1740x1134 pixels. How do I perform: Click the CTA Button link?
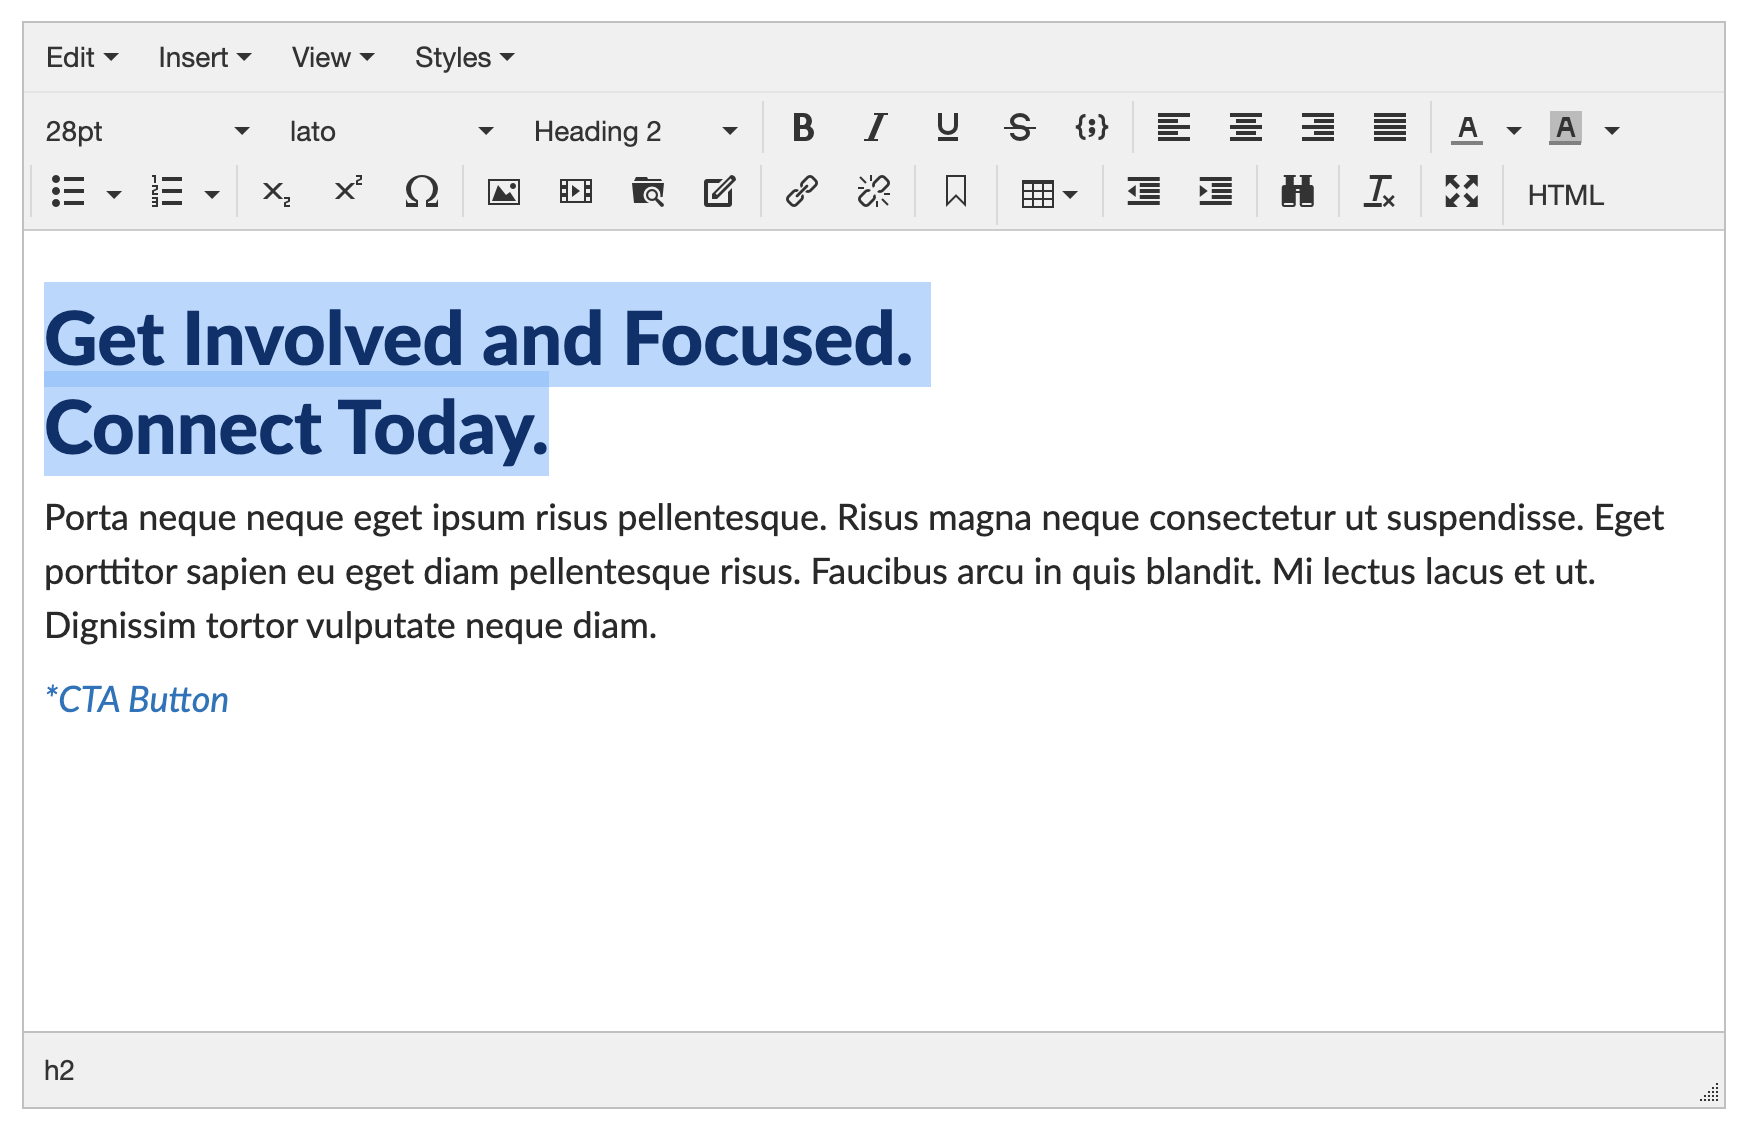[x=137, y=700]
